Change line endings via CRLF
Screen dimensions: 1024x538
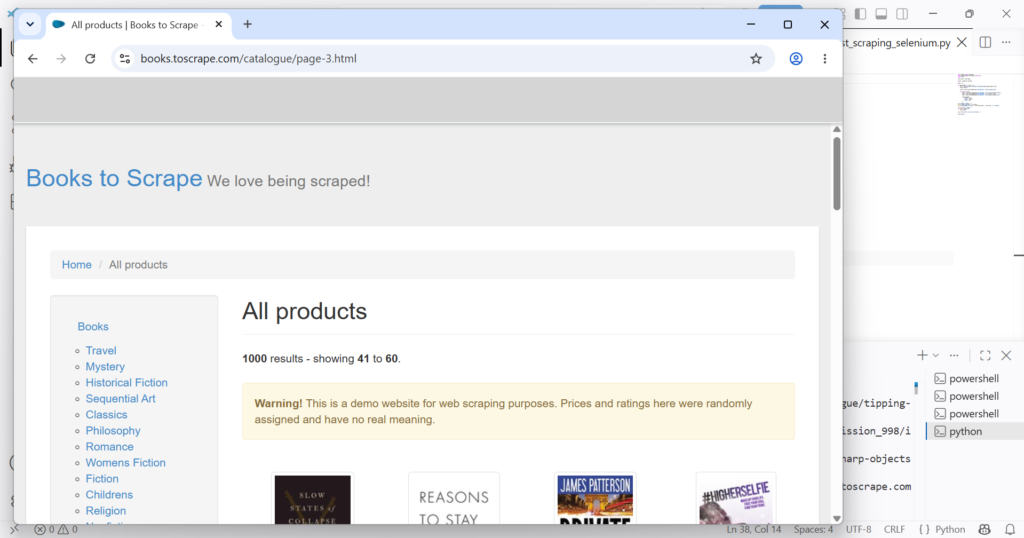click(x=895, y=530)
